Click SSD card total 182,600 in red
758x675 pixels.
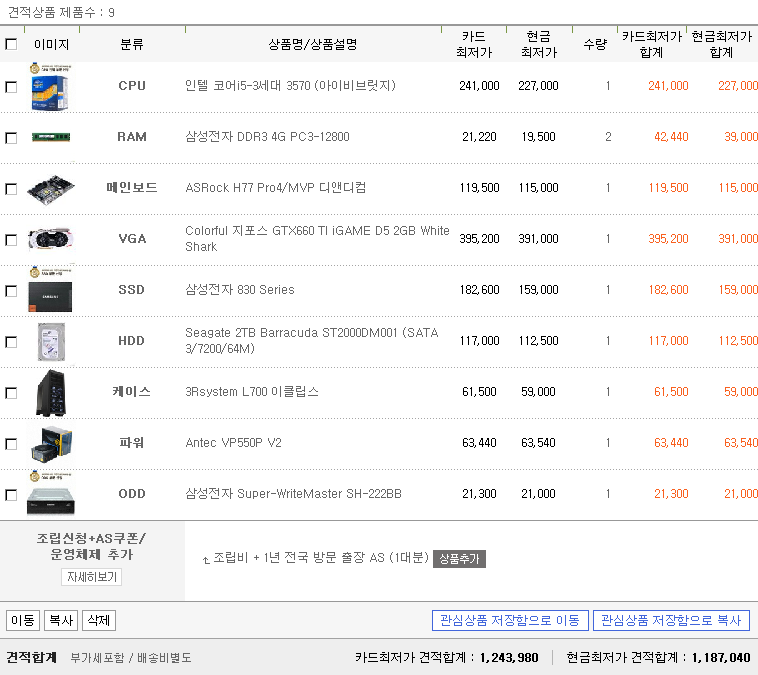pos(668,290)
